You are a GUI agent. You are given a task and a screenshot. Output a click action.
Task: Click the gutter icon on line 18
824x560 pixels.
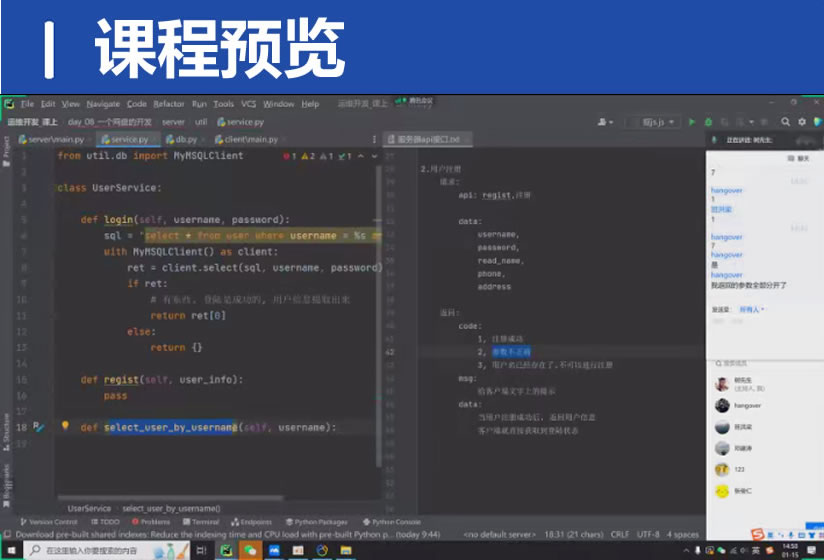click(38, 427)
